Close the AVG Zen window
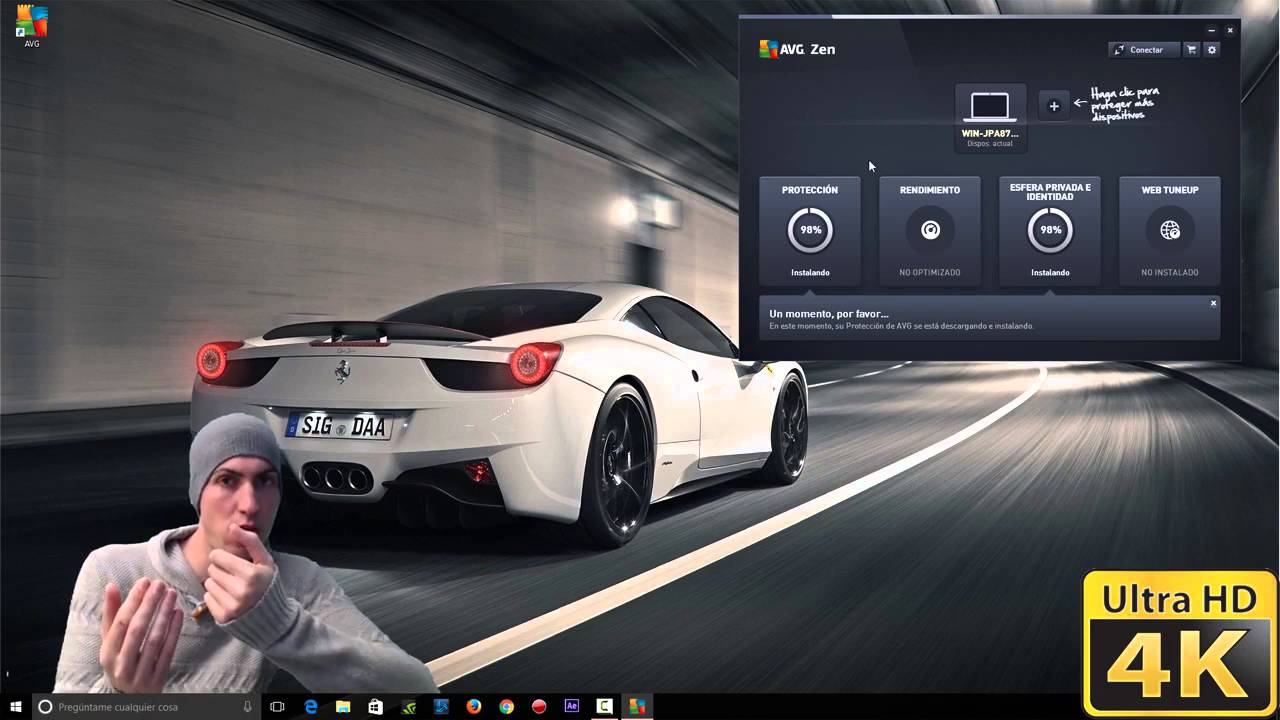Screen dimensions: 1280x720 click(1230, 31)
